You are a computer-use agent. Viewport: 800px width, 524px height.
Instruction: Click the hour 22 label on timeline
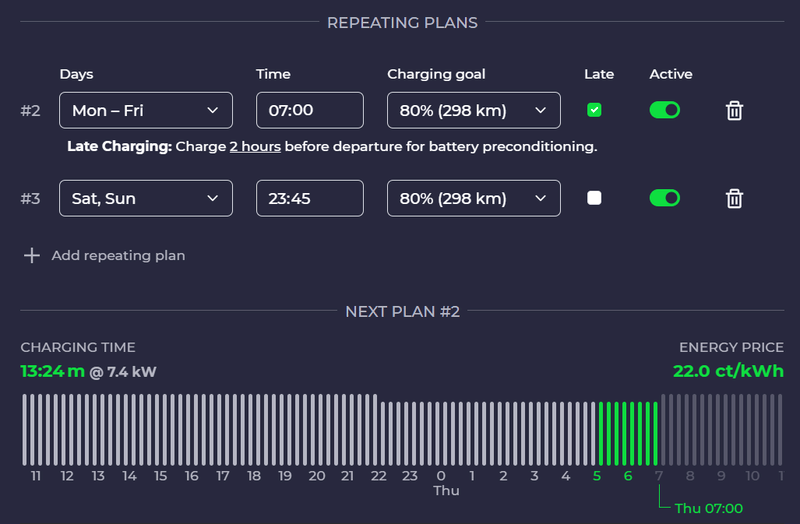[x=378, y=476]
